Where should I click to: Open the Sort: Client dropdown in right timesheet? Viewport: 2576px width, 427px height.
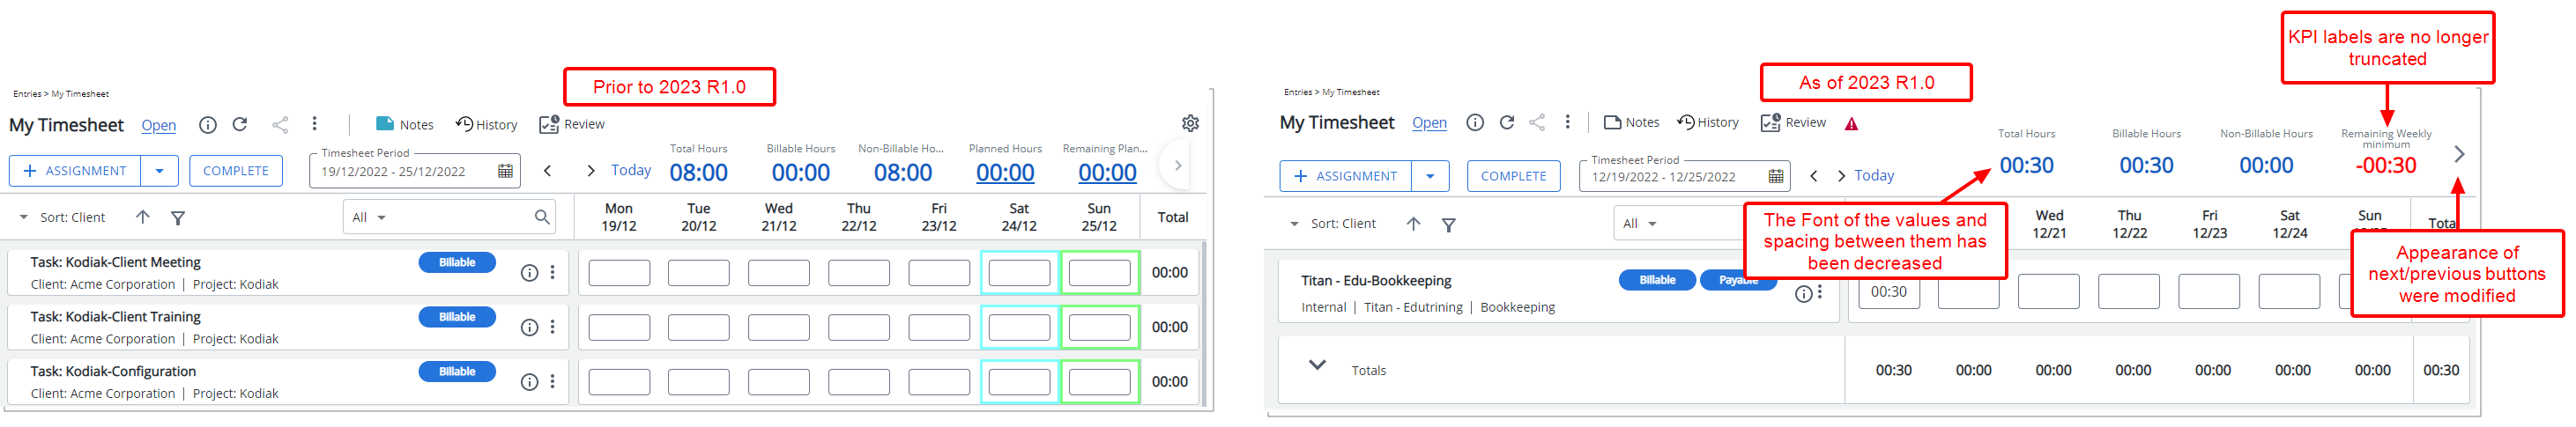[1333, 224]
